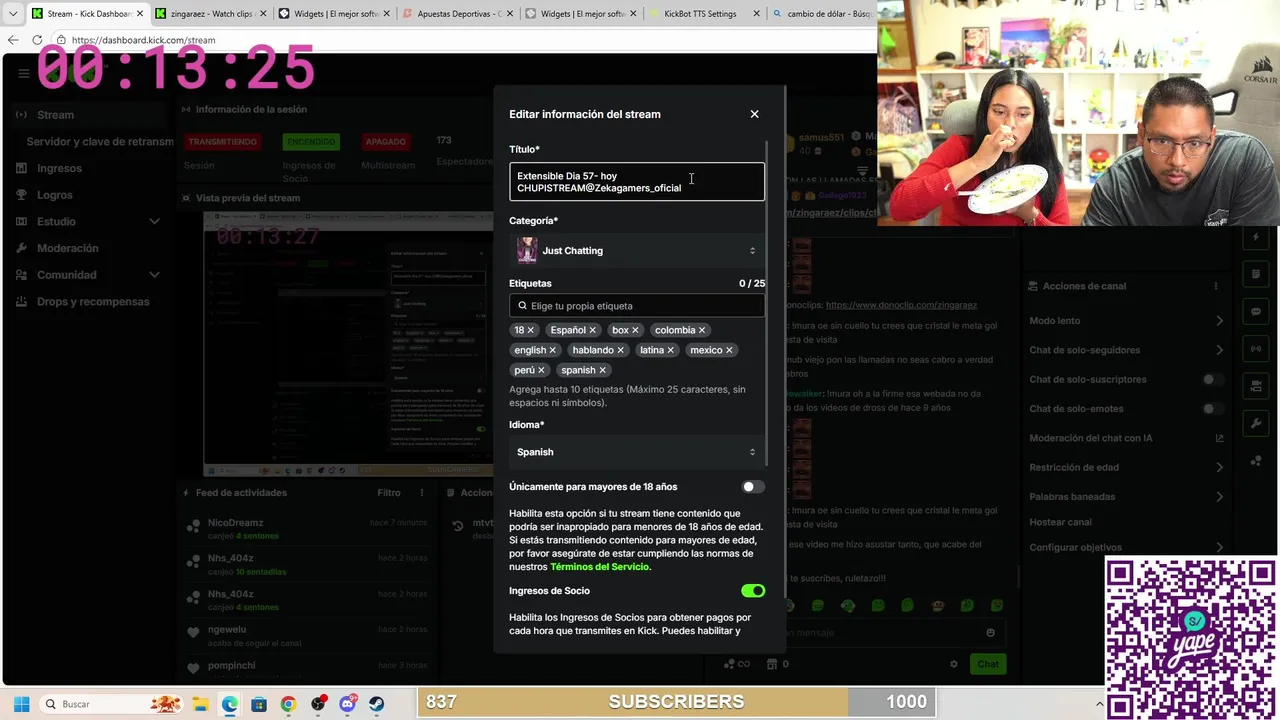Go back in the browser
The image size is (1280, 720).
click(13, 40)
